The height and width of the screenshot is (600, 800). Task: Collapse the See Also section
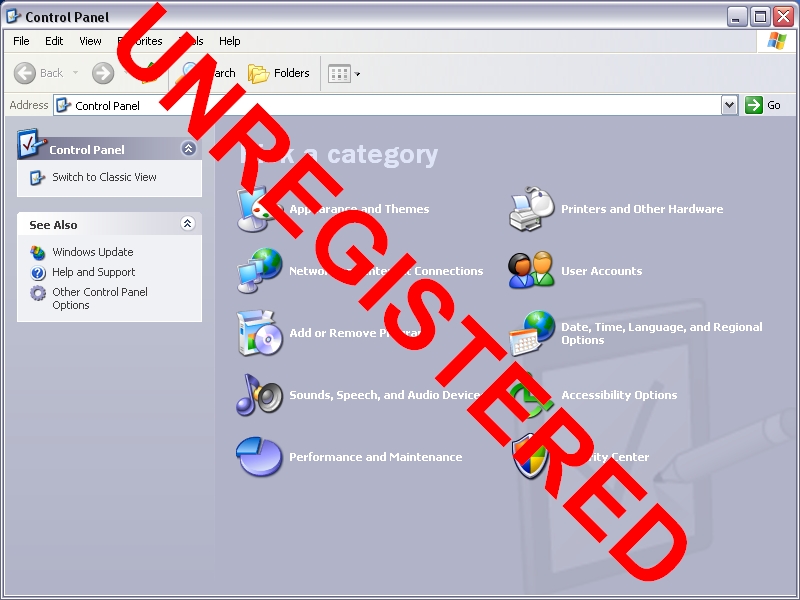188,223
